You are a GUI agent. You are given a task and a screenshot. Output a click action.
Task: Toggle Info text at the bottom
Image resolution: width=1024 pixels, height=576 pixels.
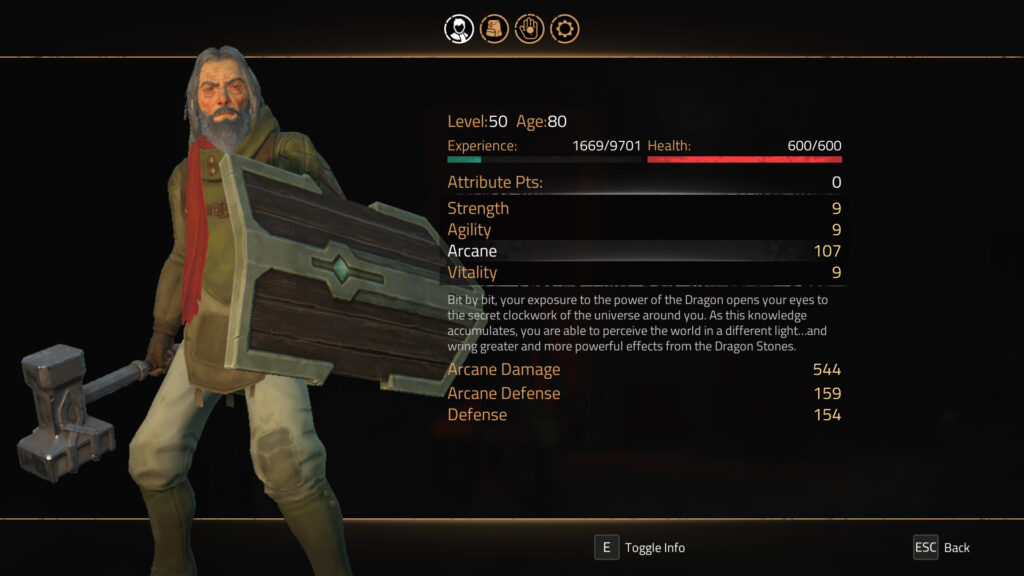click(654, 548)
